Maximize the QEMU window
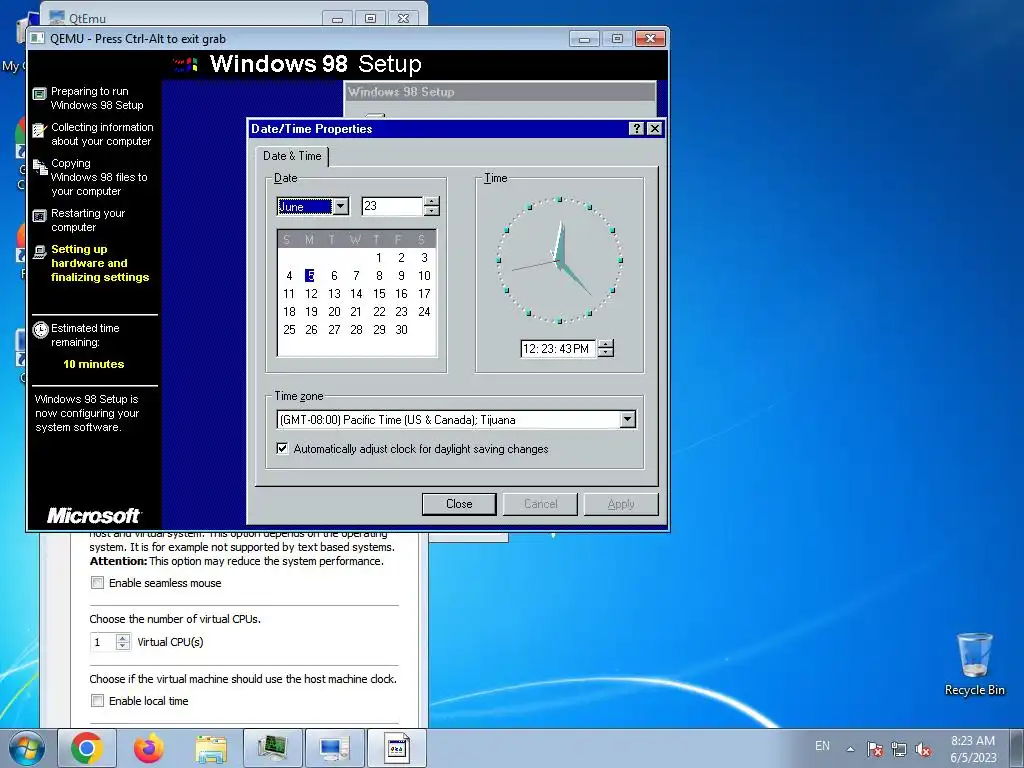The height and width of the screenshot is (768, 1024). point(617,39)
